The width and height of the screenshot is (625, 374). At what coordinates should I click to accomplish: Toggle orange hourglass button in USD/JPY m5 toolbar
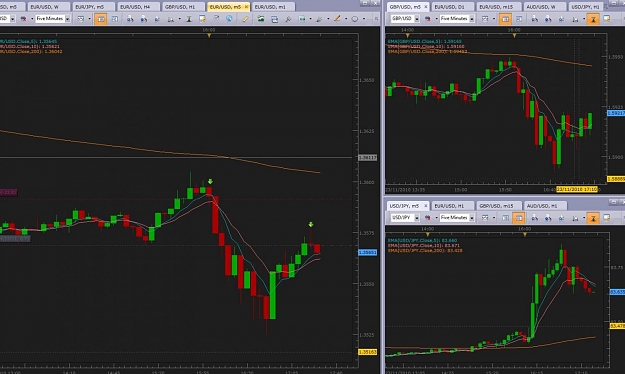[593, 218]
